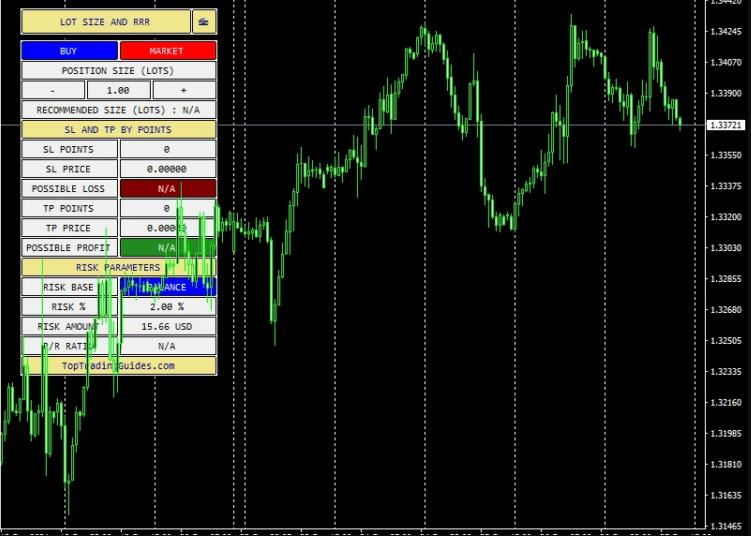Click the RISK % label
This screenshot has height=536, width=751.
click(69, 306)
